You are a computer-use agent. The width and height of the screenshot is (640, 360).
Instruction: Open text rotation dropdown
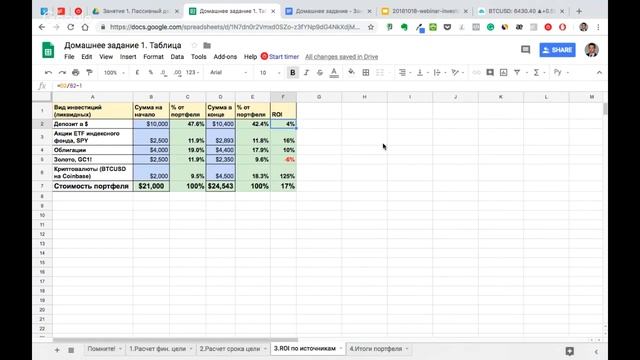click(x=458, y=73)
